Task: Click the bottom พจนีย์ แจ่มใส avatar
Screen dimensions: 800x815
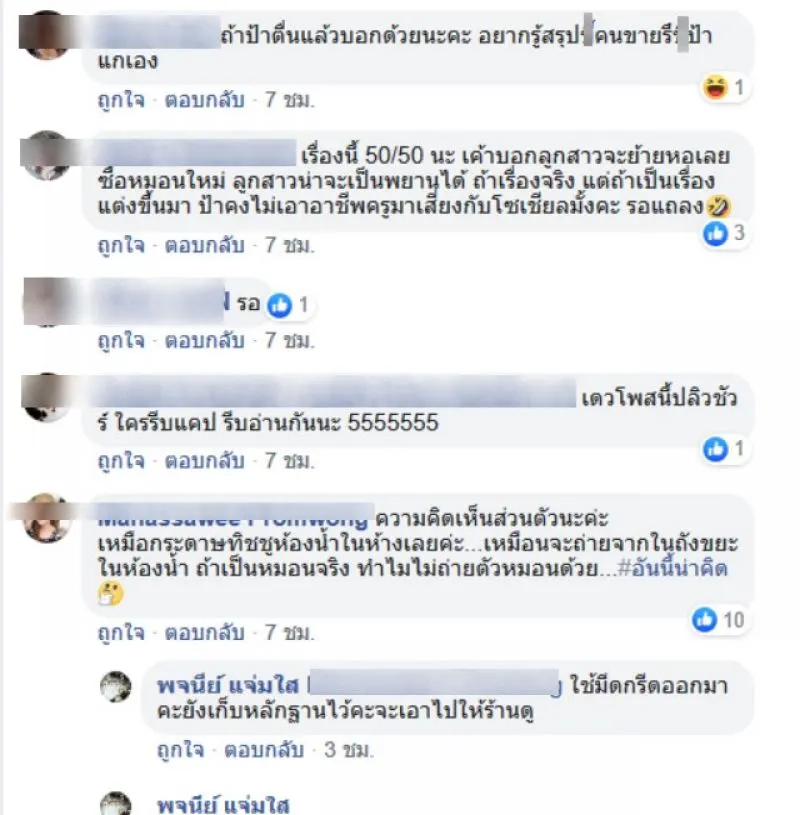Action: (115, 804)
